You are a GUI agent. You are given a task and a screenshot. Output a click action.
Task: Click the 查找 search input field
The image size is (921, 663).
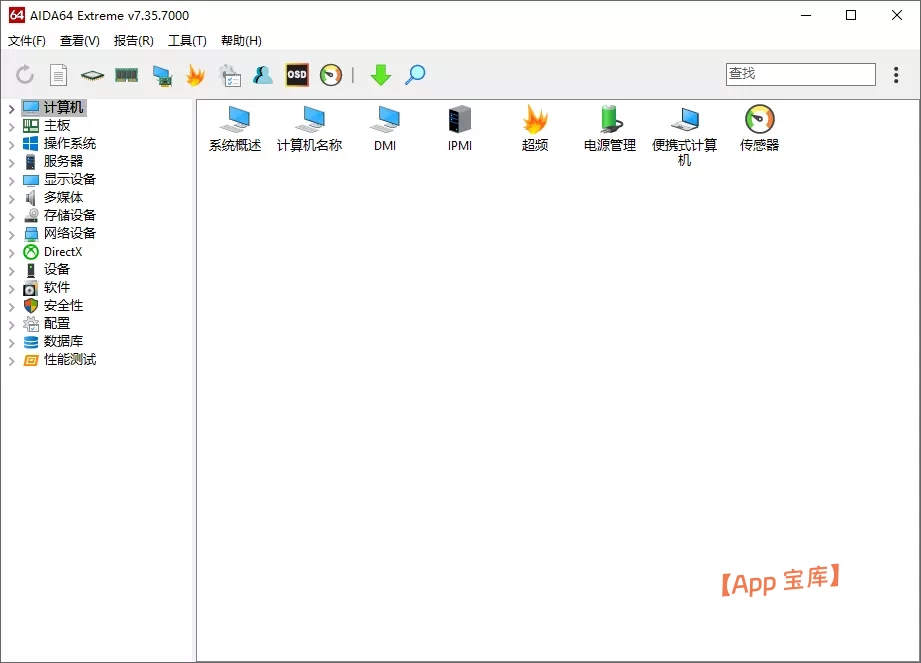(x=801, y=74)
